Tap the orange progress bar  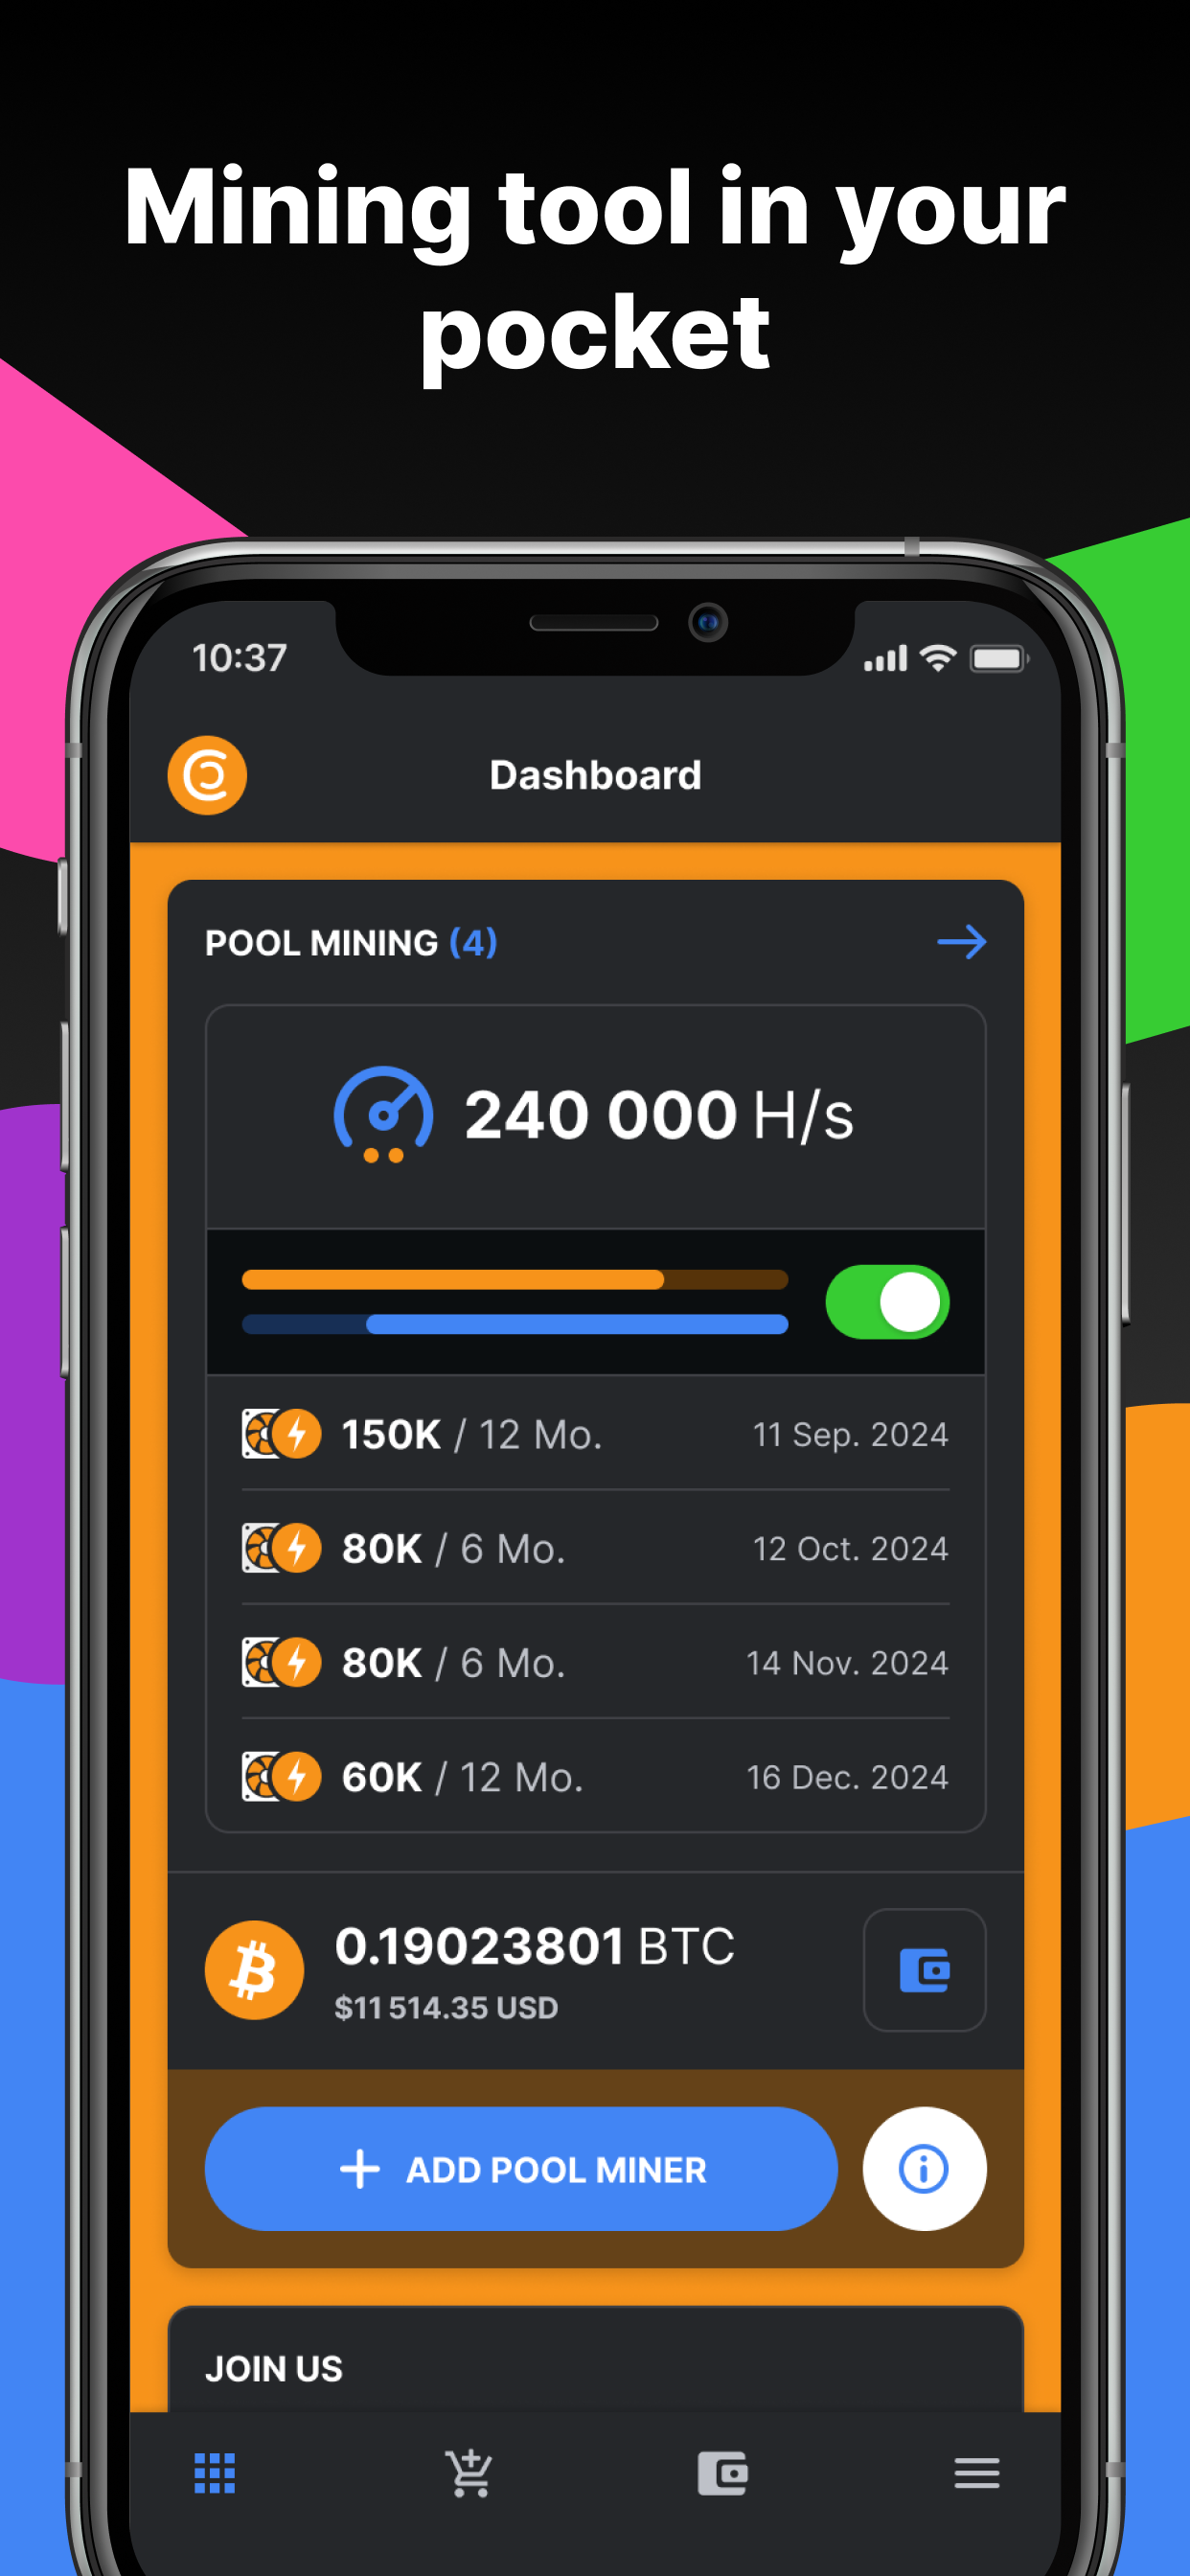pyautogui.click(x=515, y=1279)
